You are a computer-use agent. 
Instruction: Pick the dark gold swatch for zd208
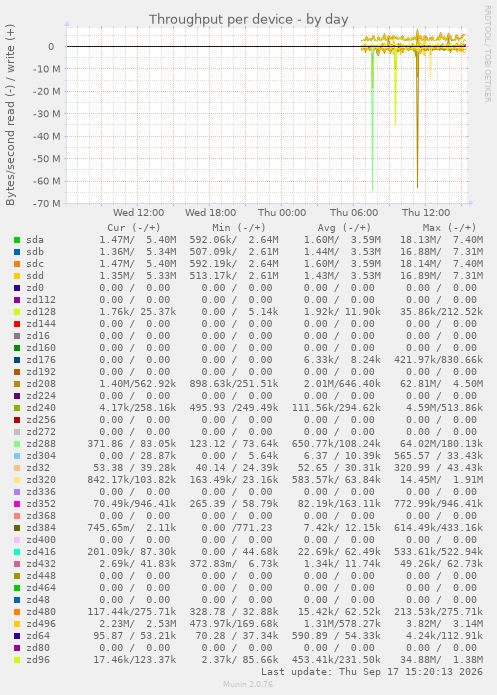[17, 384]
